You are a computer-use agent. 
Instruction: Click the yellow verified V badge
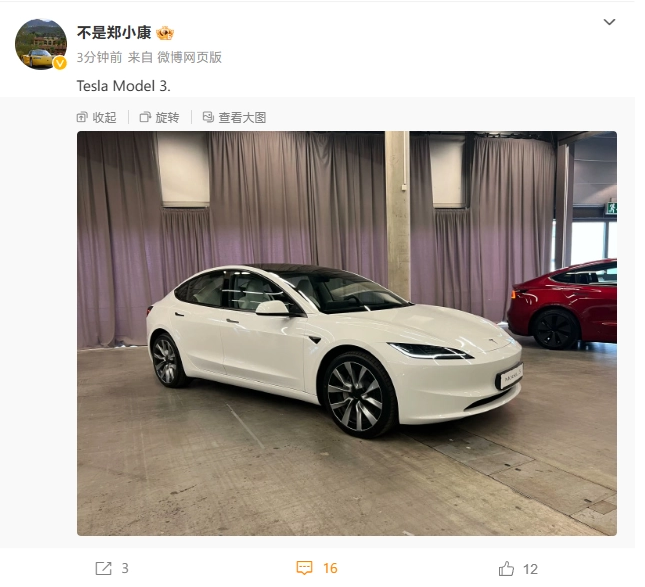61,63
